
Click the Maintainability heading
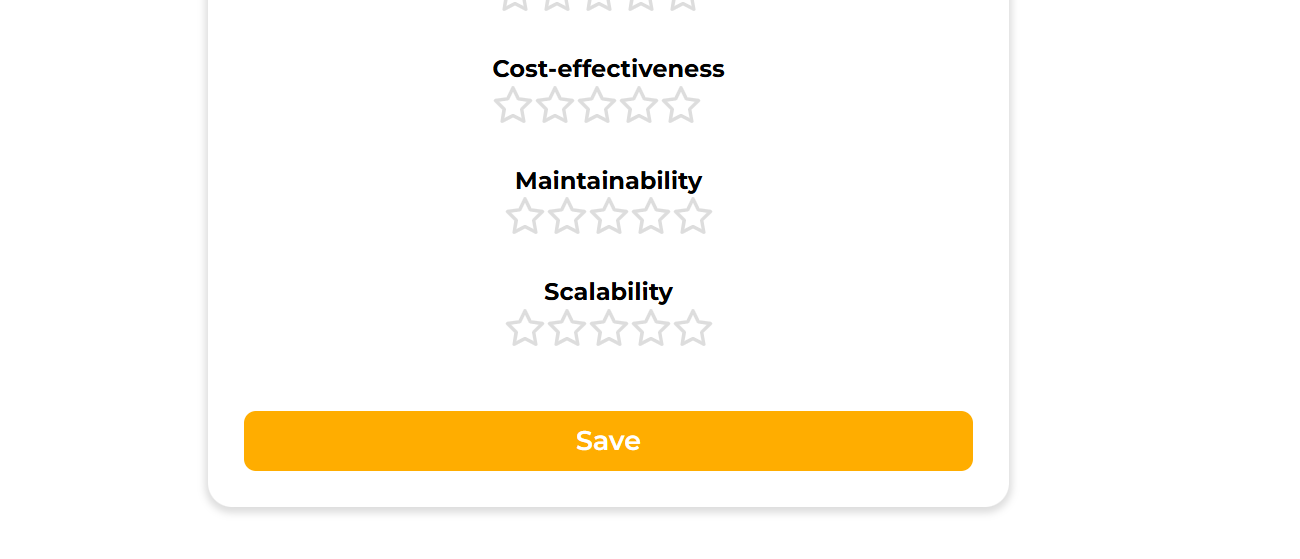tap(608, 181)
